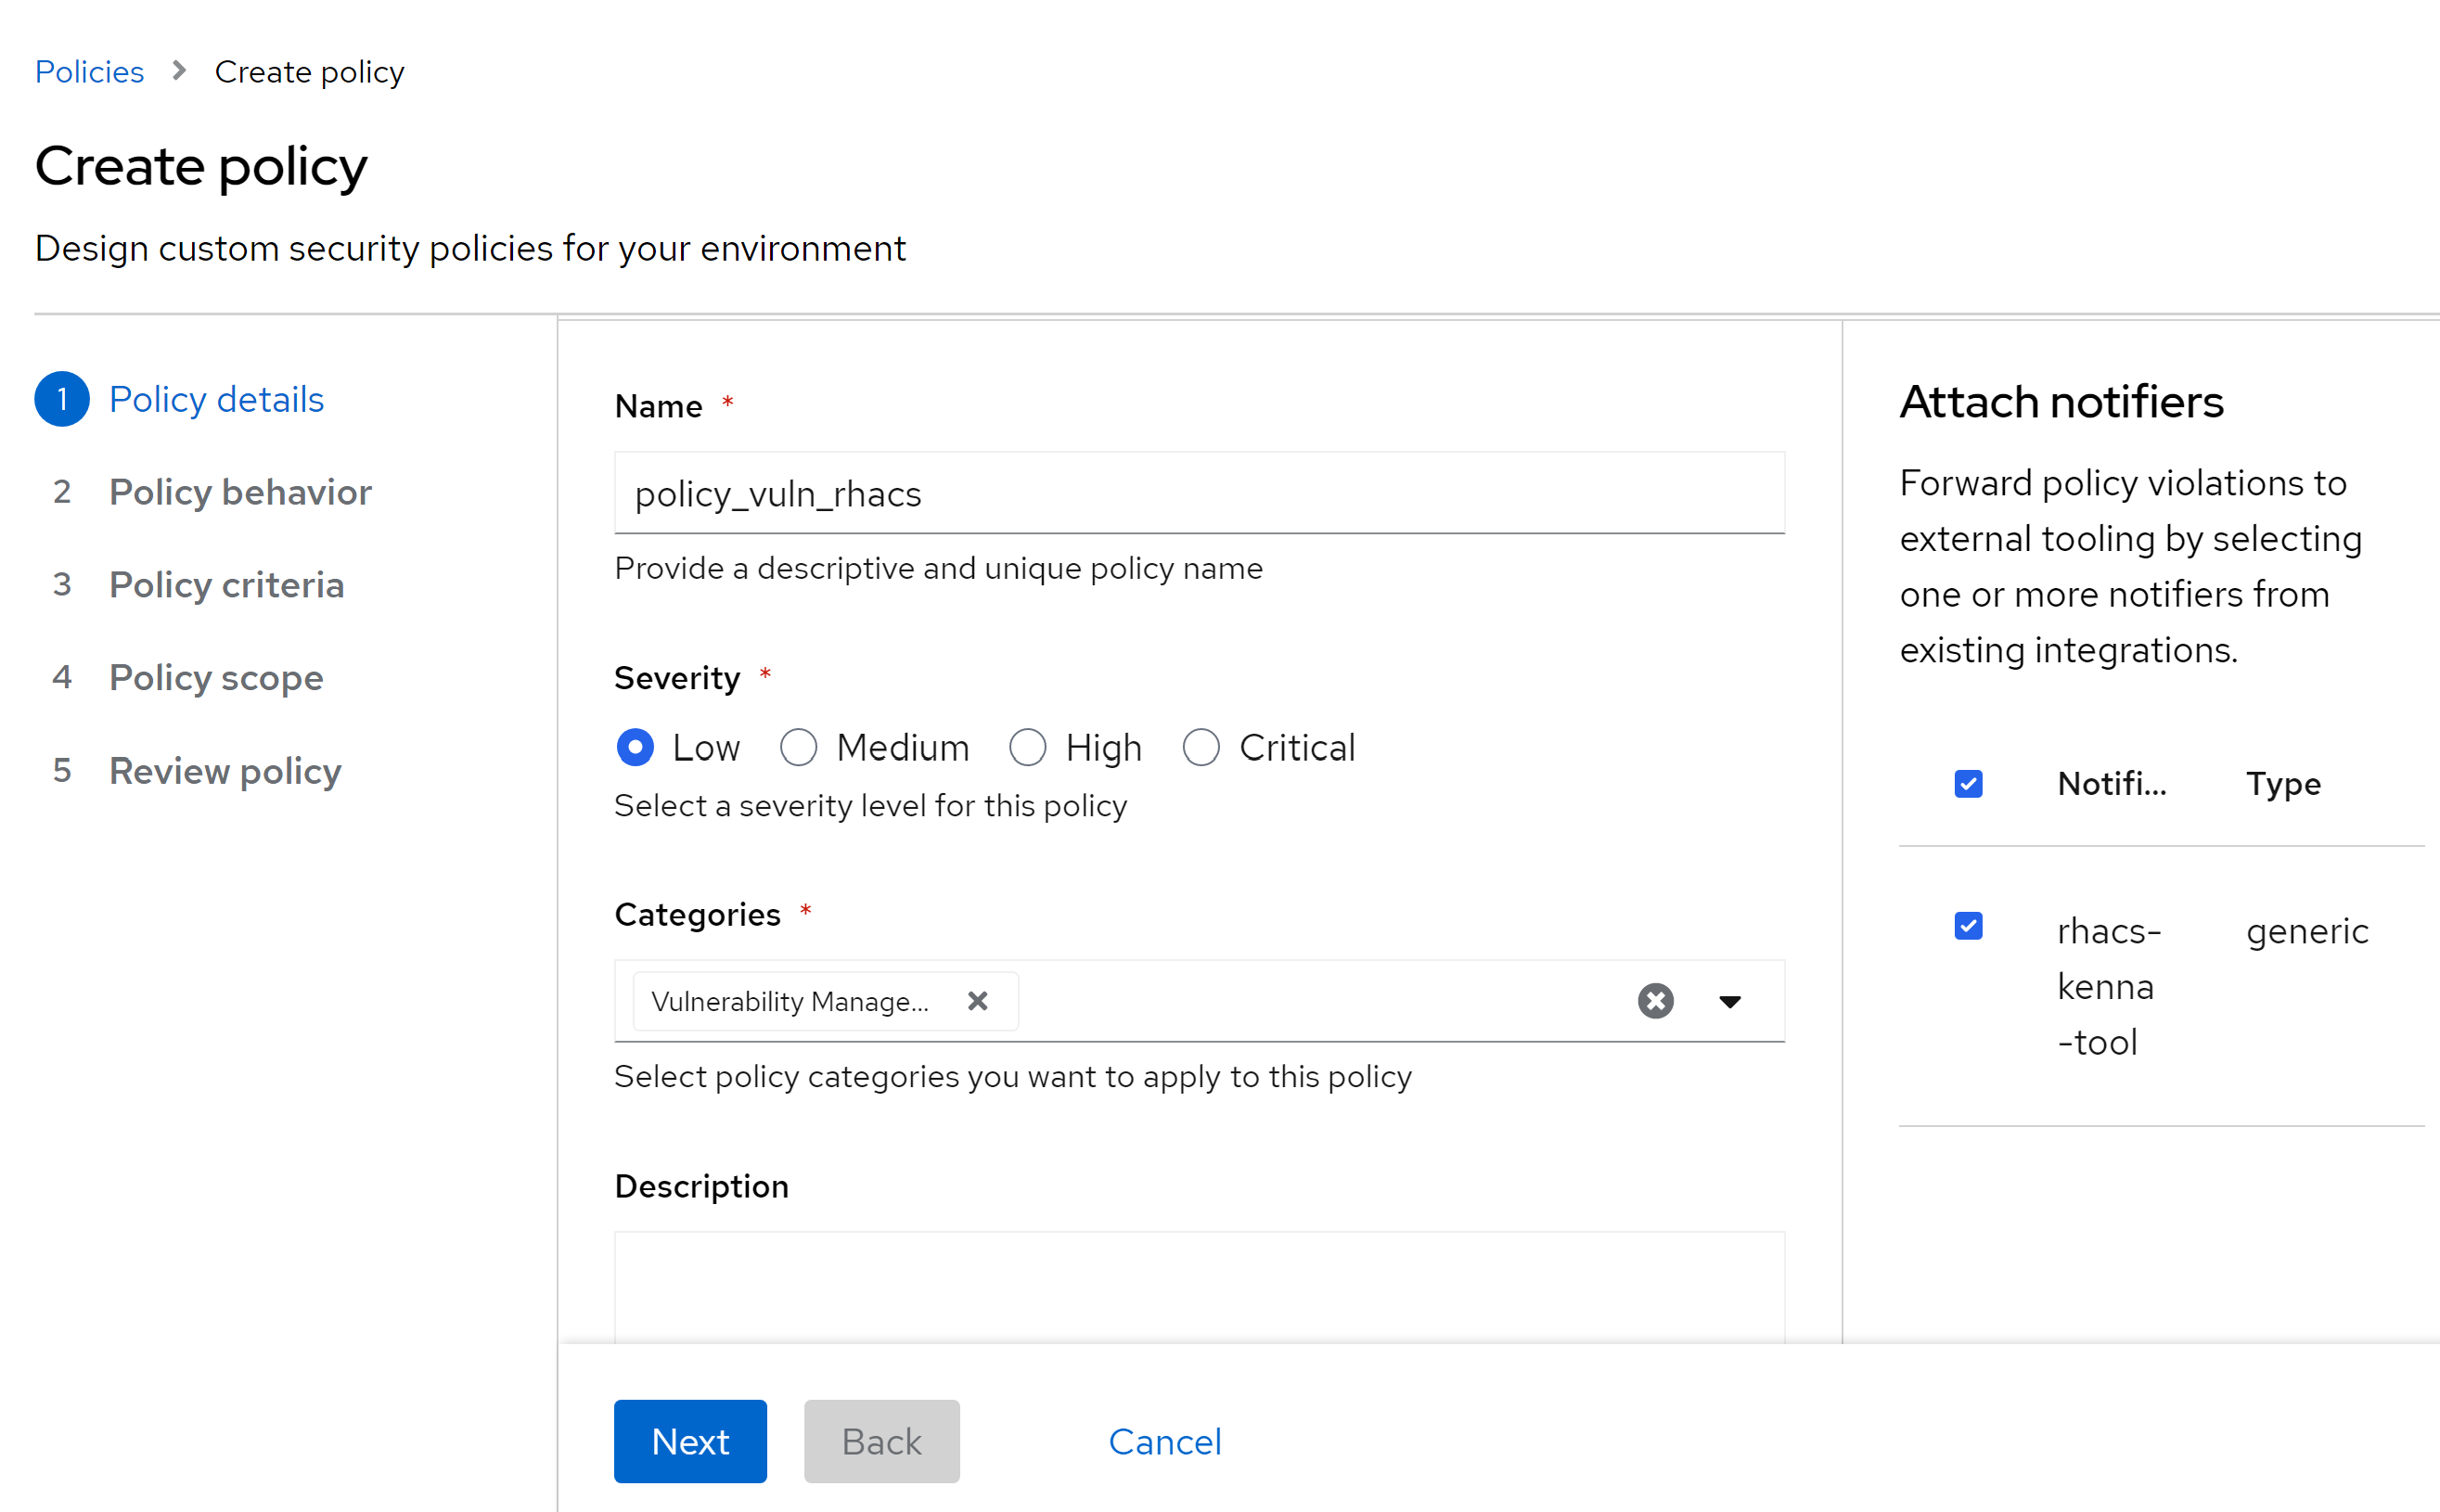Open Policy criteria wizard step
The image size is (2440, 1512).
coord(226,585)
